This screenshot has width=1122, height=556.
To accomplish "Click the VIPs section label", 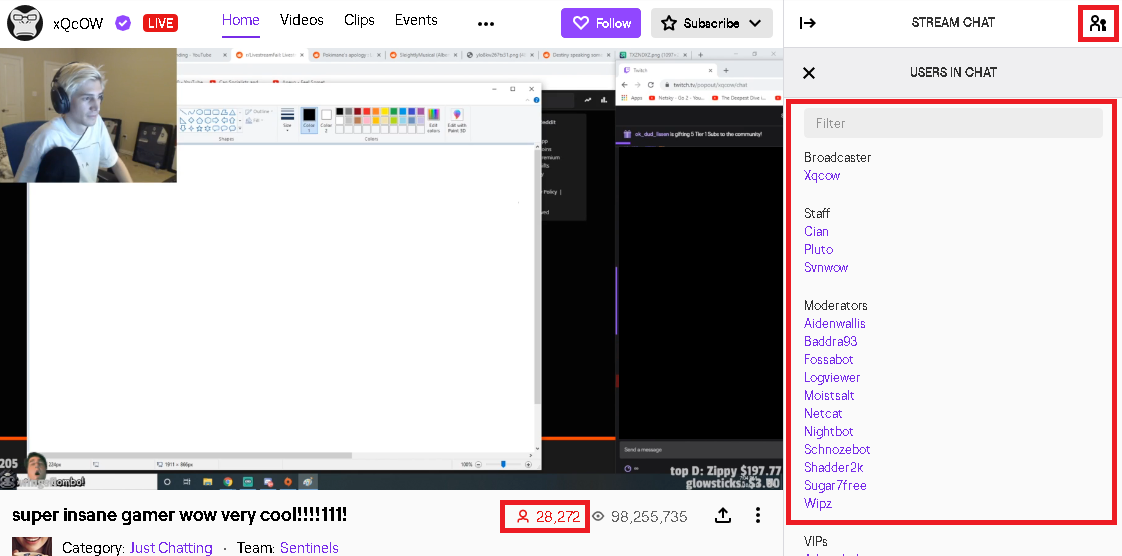I will coord(816,542).
